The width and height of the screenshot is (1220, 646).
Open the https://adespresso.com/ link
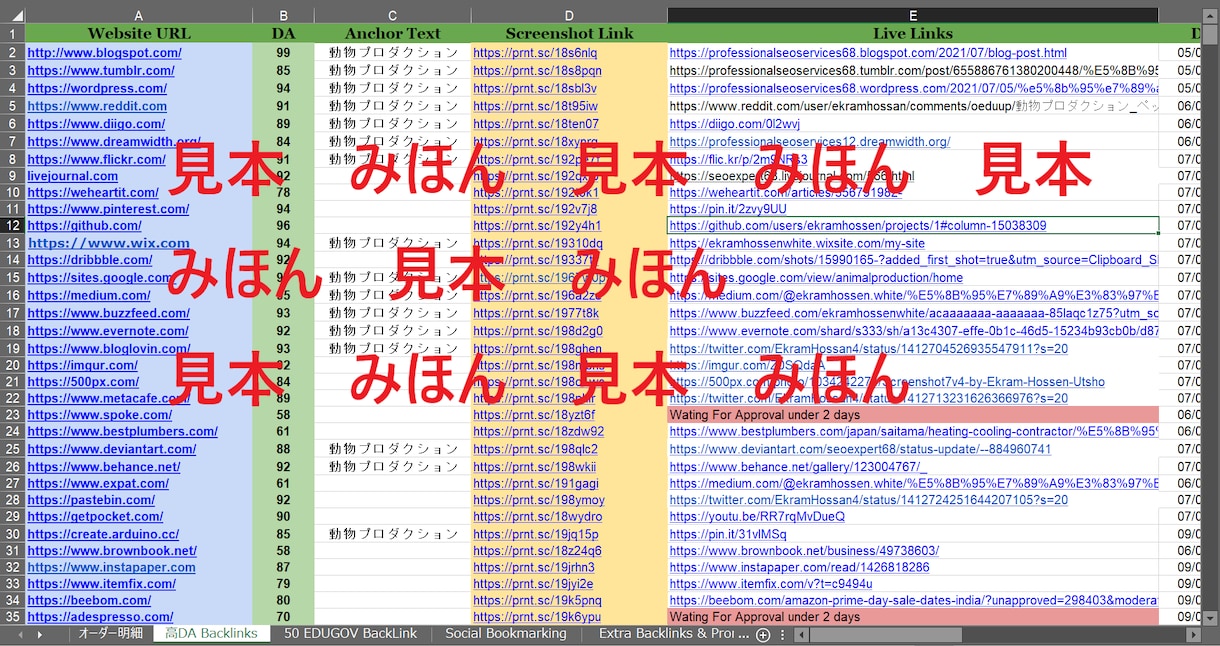click(x=100, y=617)
